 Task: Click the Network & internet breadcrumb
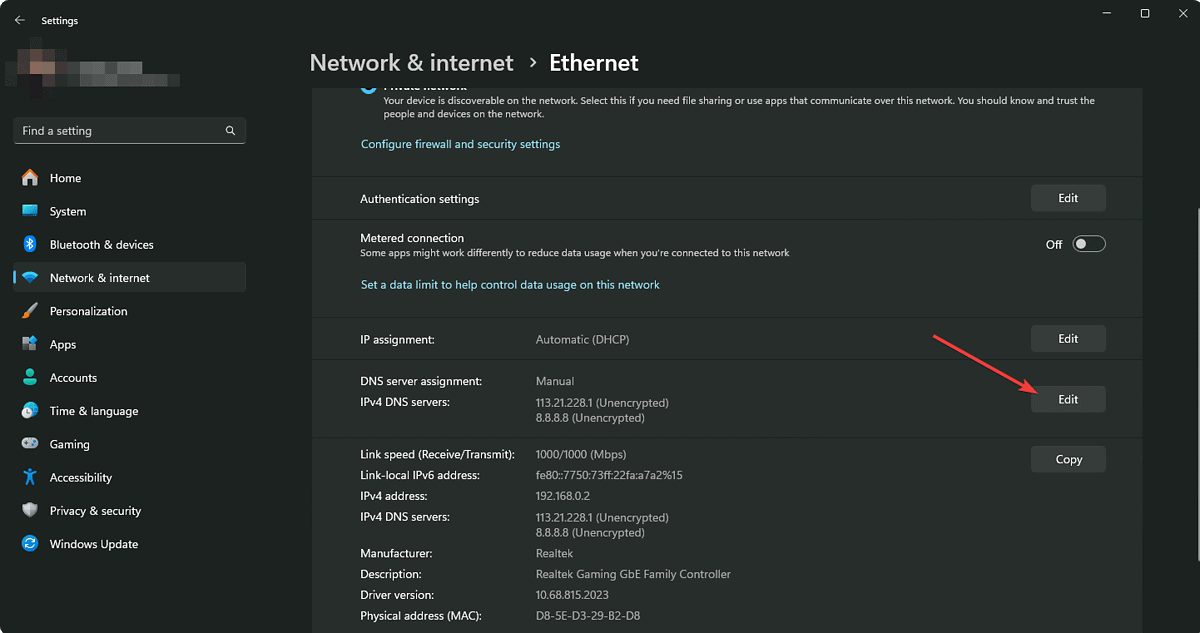pyautogui.click(x=412, y=63)
